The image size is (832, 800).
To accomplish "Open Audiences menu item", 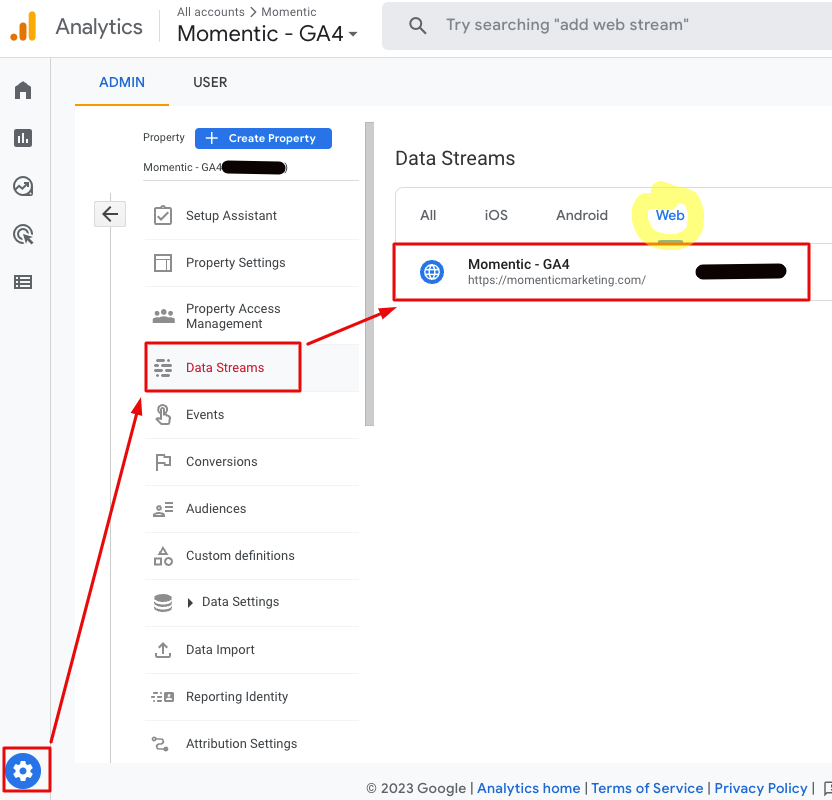I will tap(252, 509).
